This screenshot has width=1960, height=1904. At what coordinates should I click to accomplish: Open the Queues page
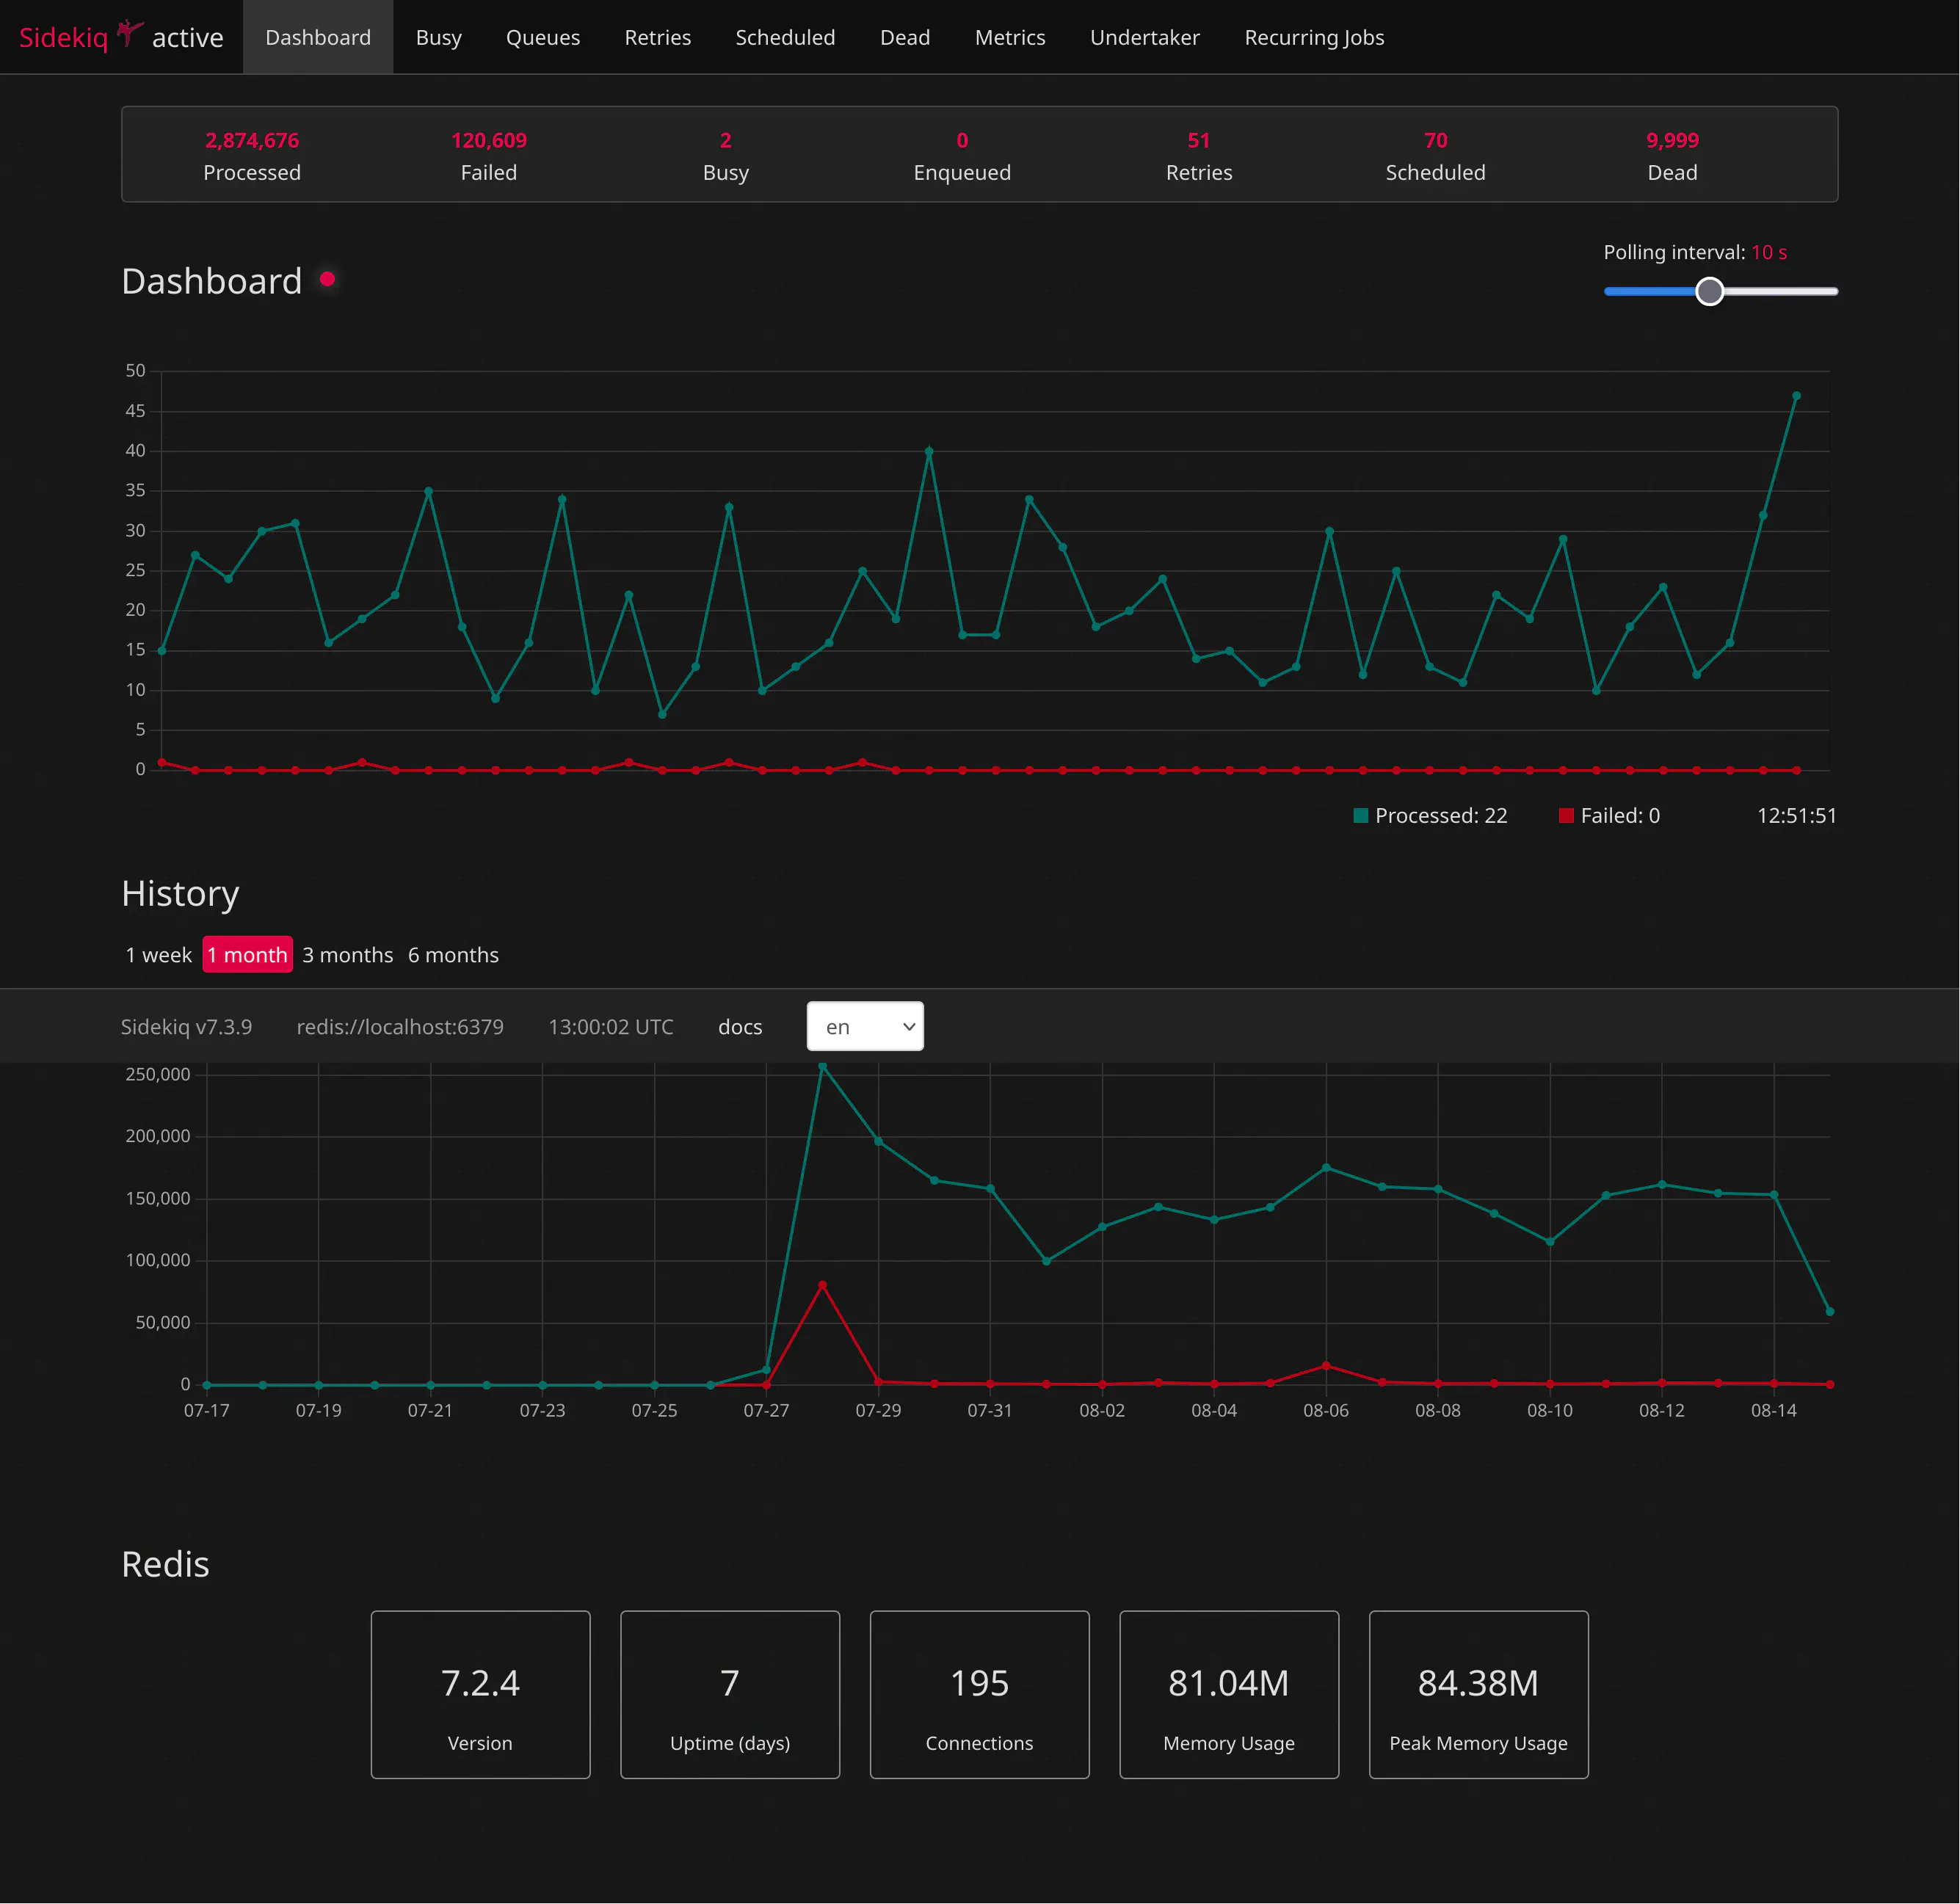pos(543,37)
